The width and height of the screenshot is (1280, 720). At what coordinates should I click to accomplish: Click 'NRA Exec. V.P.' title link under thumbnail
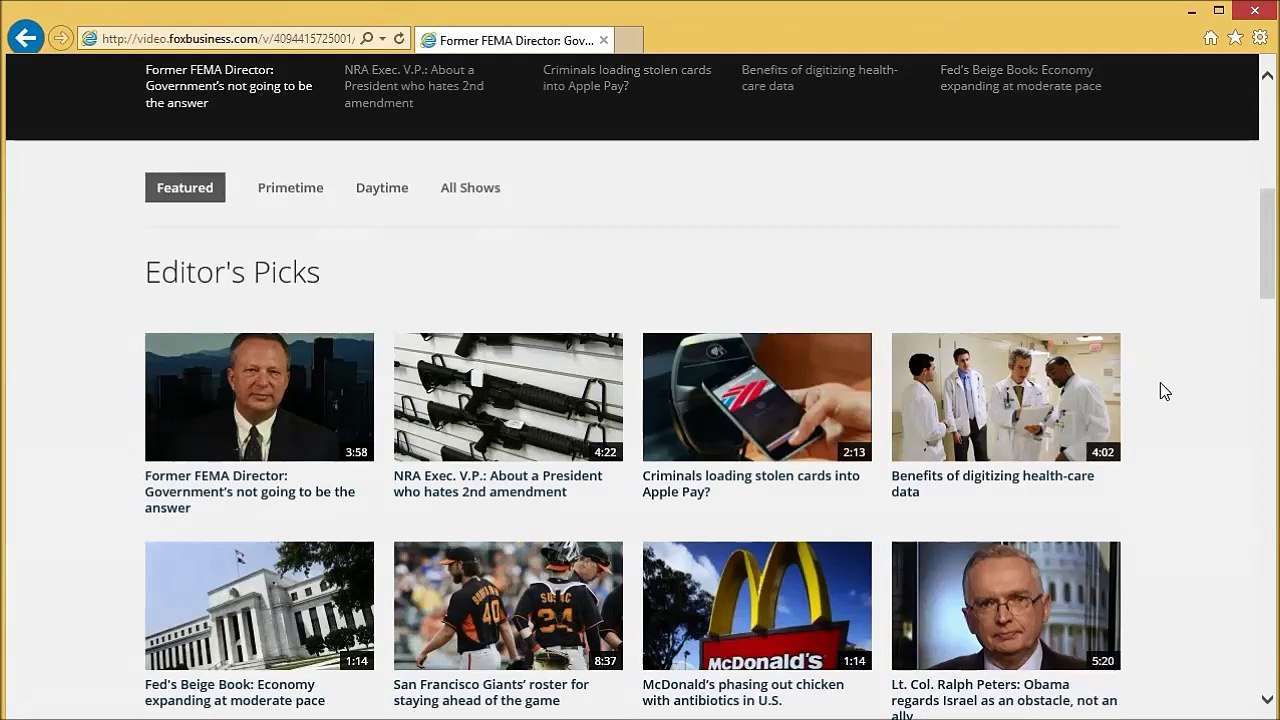pos(498,484)
